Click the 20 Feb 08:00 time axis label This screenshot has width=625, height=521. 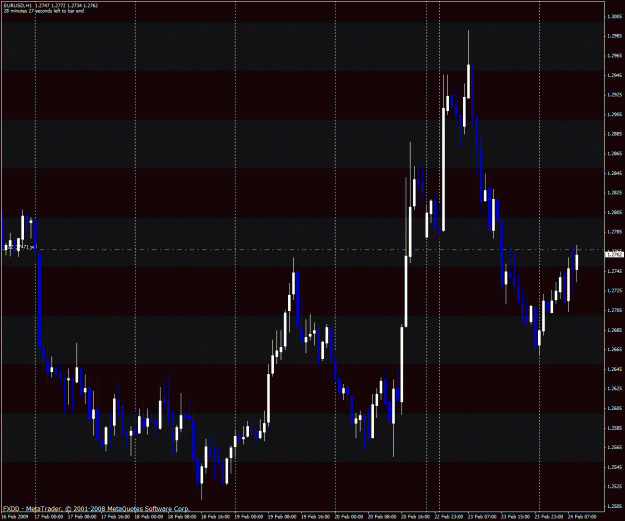[382, 517]
